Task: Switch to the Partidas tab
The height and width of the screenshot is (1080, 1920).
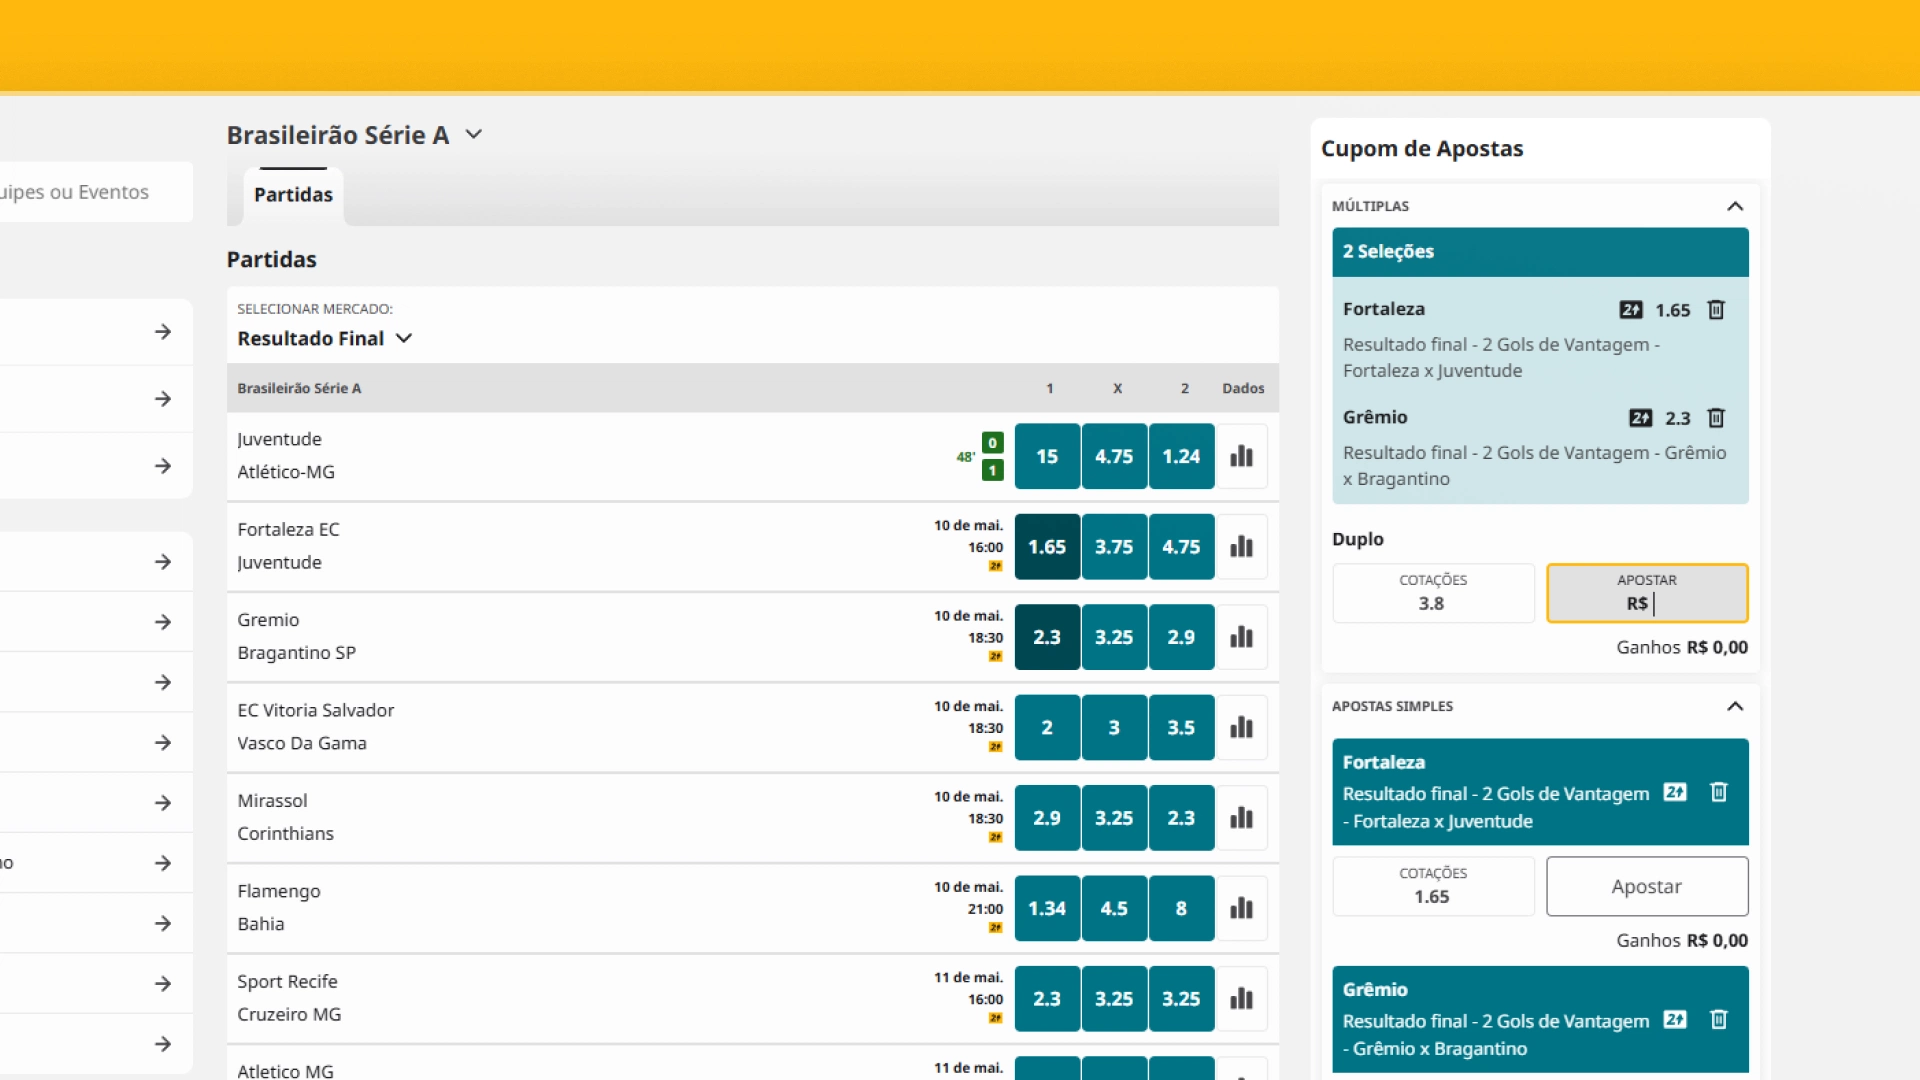Action: [293, 195]
